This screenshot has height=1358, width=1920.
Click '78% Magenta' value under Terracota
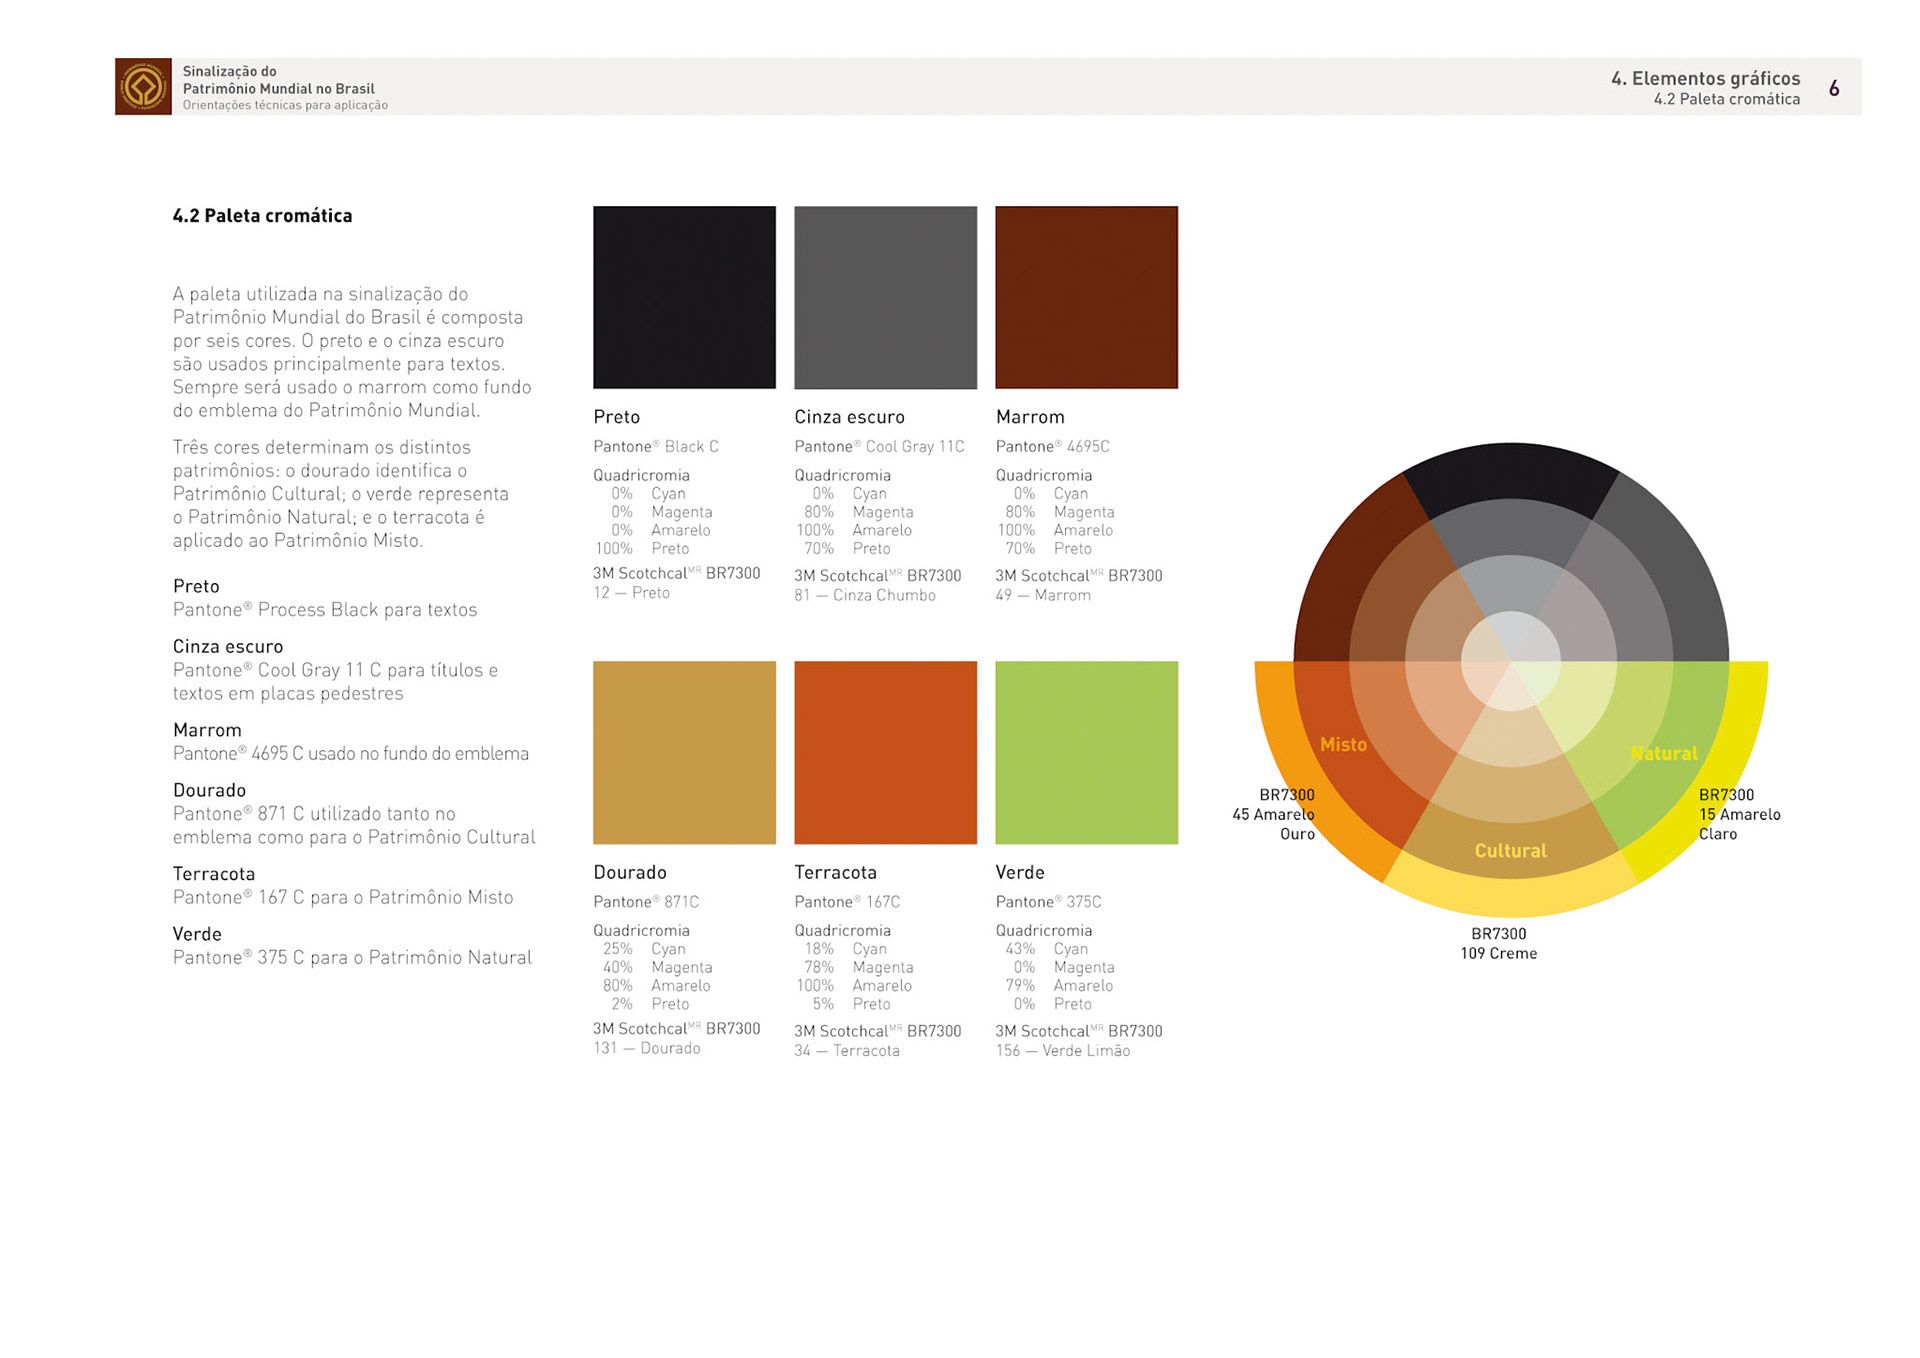coord(859,967)
